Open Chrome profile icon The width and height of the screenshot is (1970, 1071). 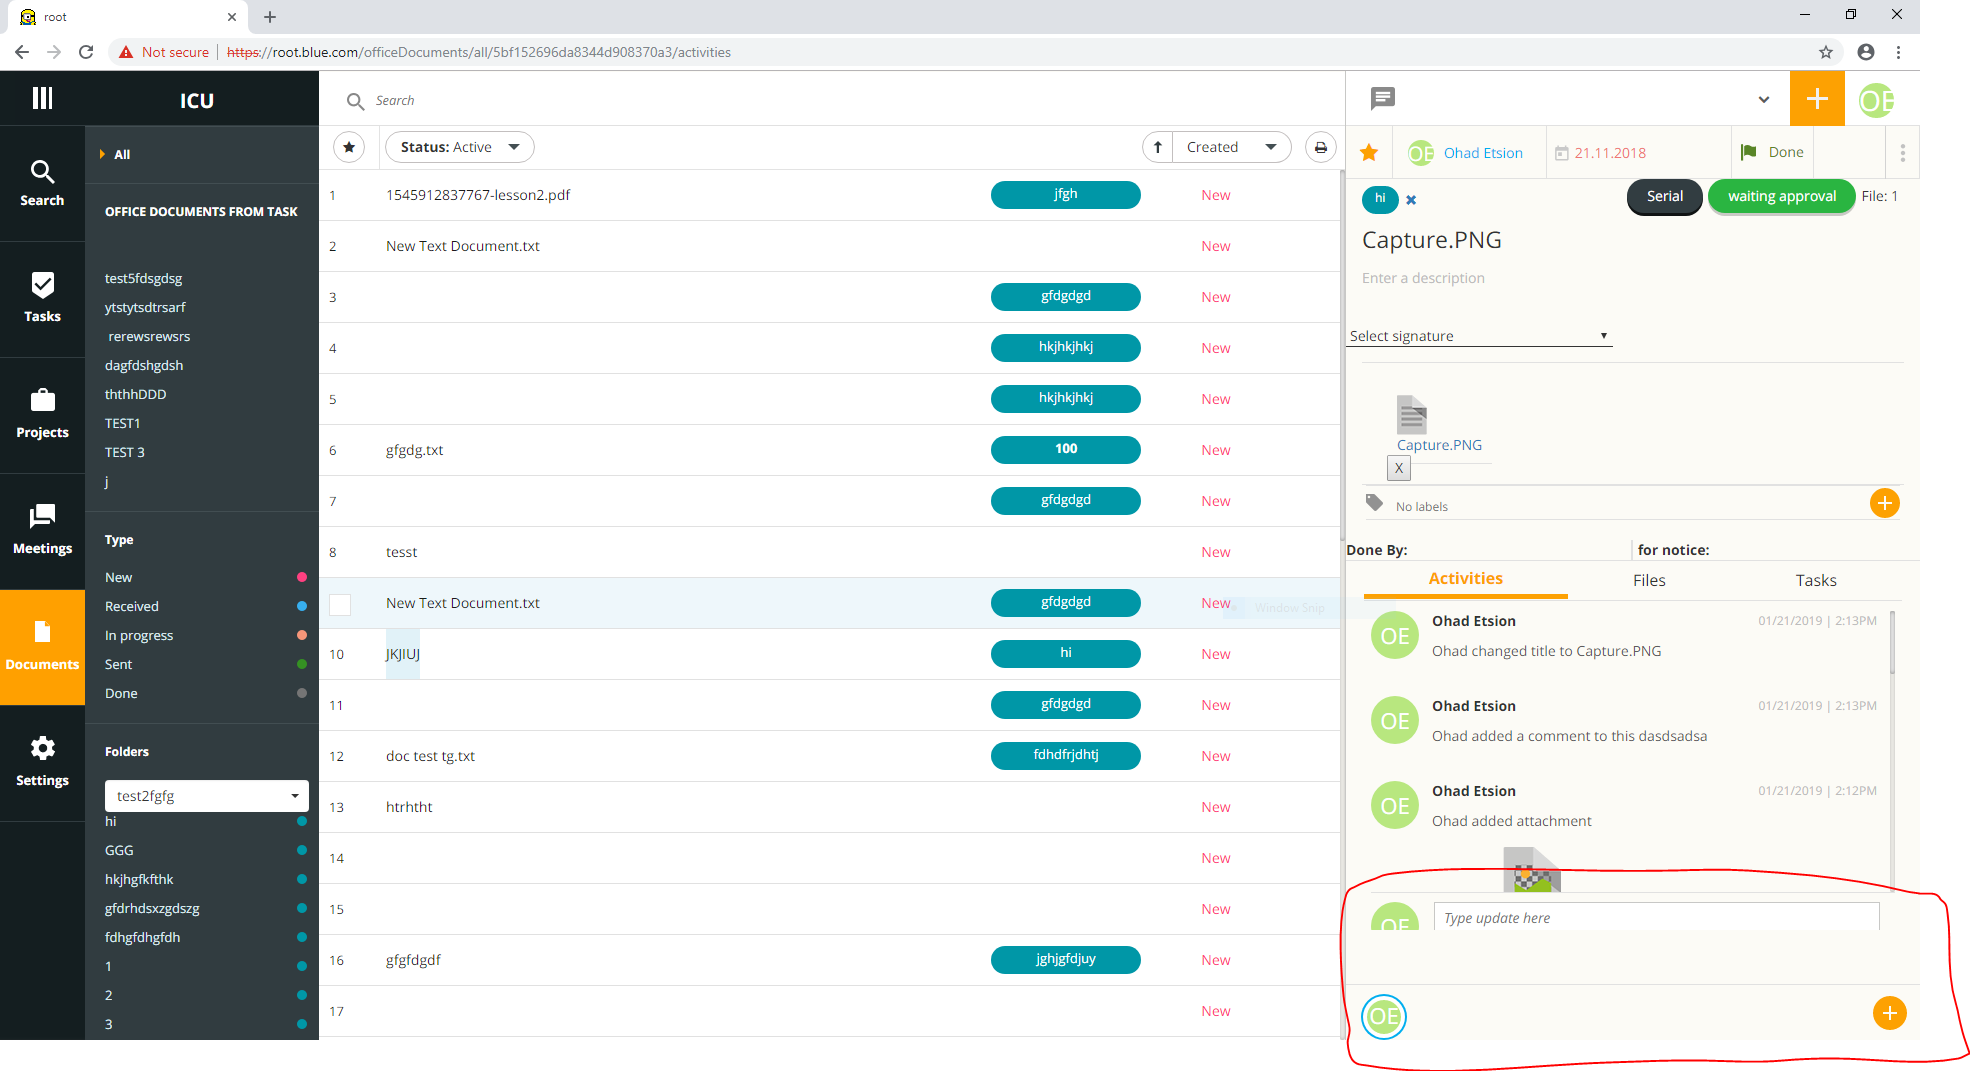[1866, 52]
